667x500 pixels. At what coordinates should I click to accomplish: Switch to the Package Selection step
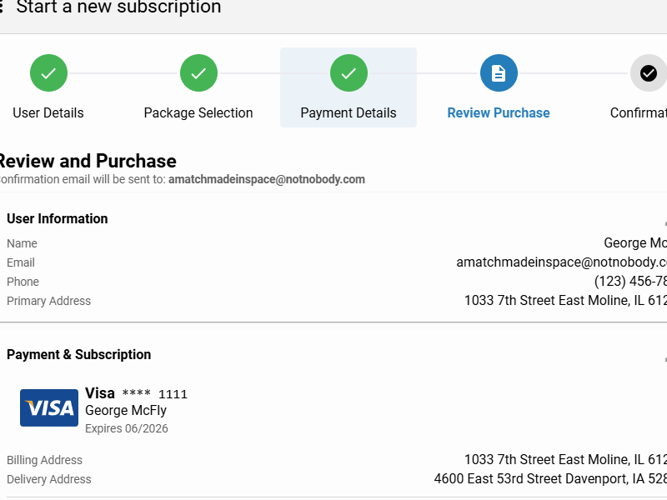tap(198, 113)
